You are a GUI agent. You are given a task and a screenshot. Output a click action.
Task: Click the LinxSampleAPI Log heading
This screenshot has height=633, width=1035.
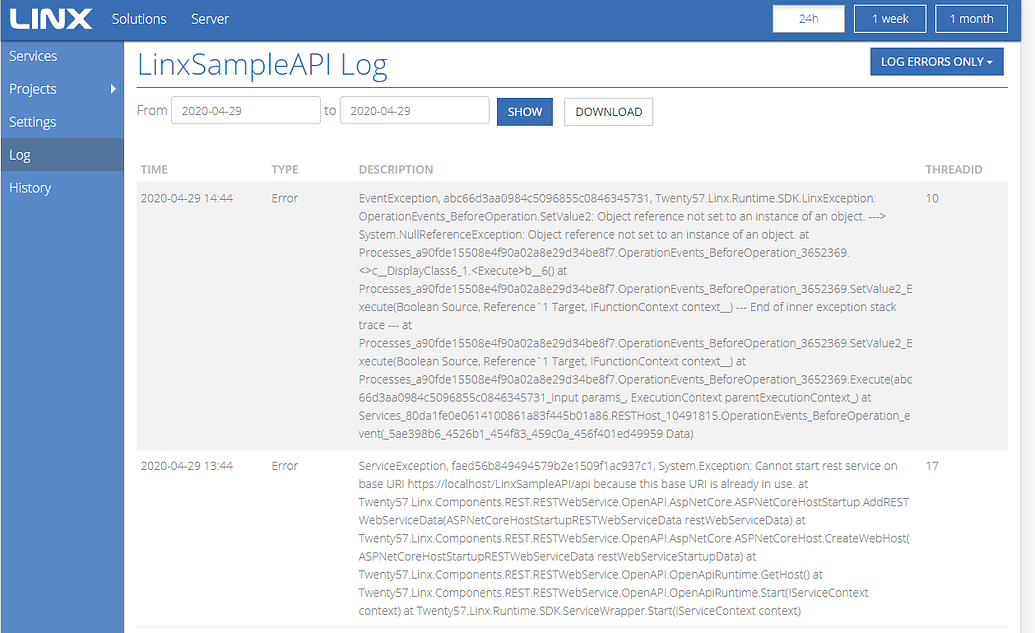click(262, 65)
